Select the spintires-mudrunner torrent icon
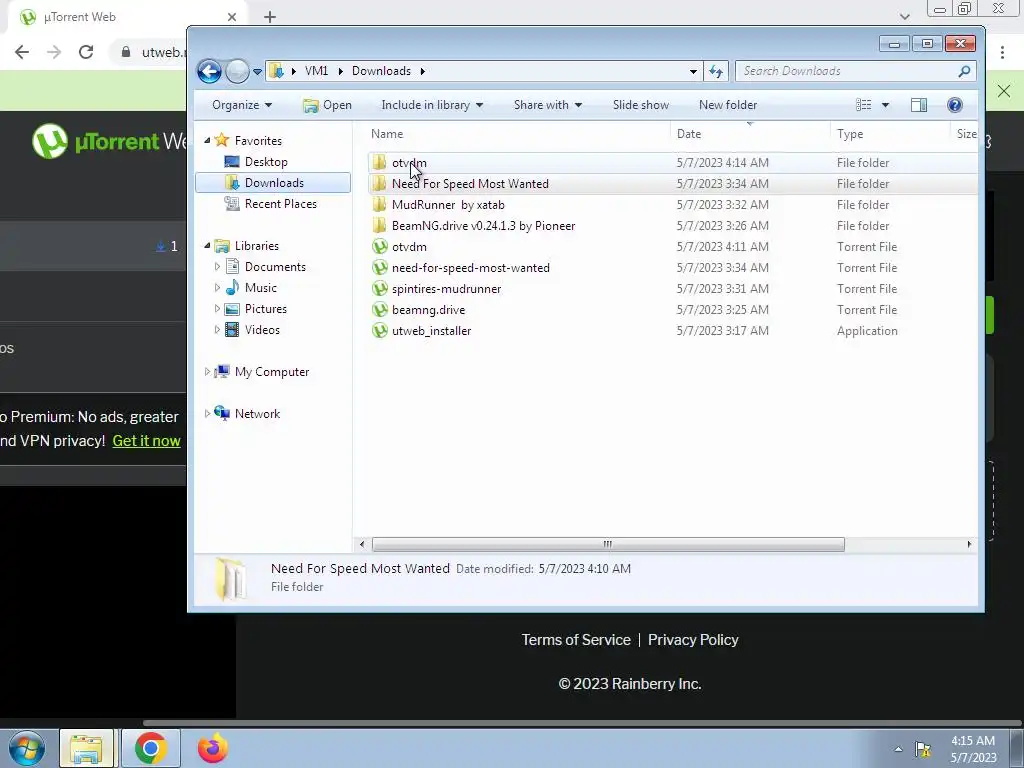1024x768 pixels. point(379,288)
